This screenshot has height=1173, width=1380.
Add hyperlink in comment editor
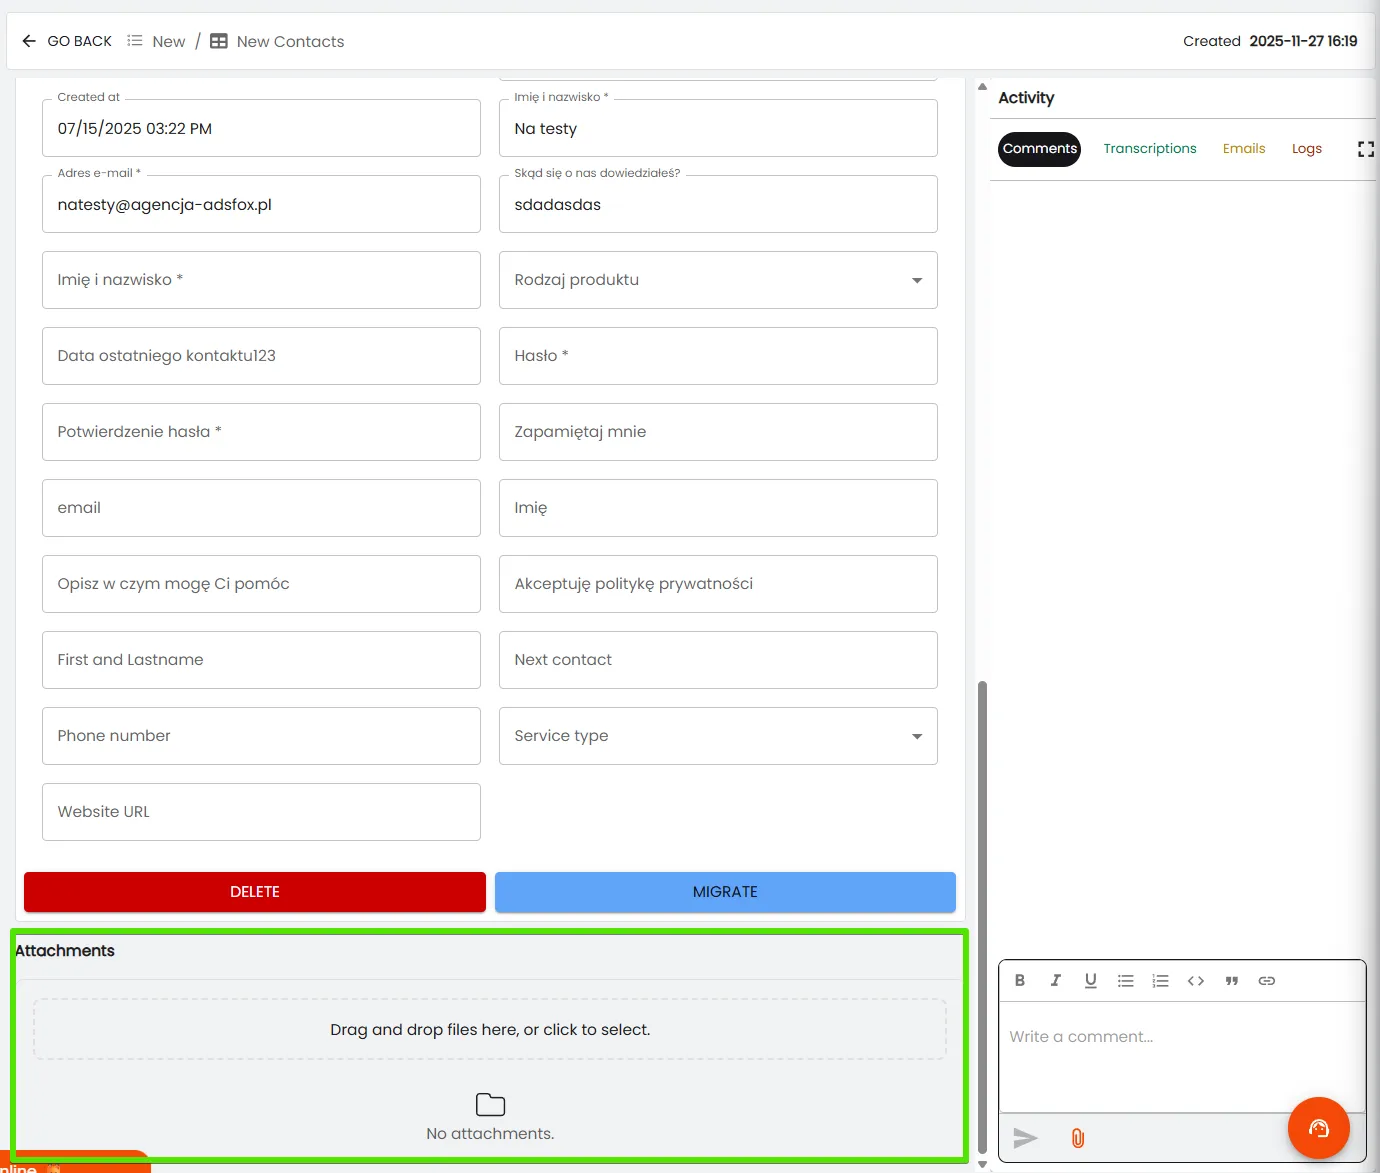[1267, 980]
